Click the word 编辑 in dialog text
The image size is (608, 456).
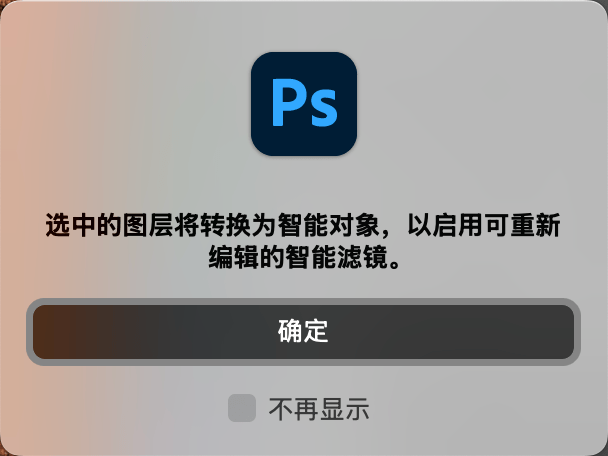point(233,257)
